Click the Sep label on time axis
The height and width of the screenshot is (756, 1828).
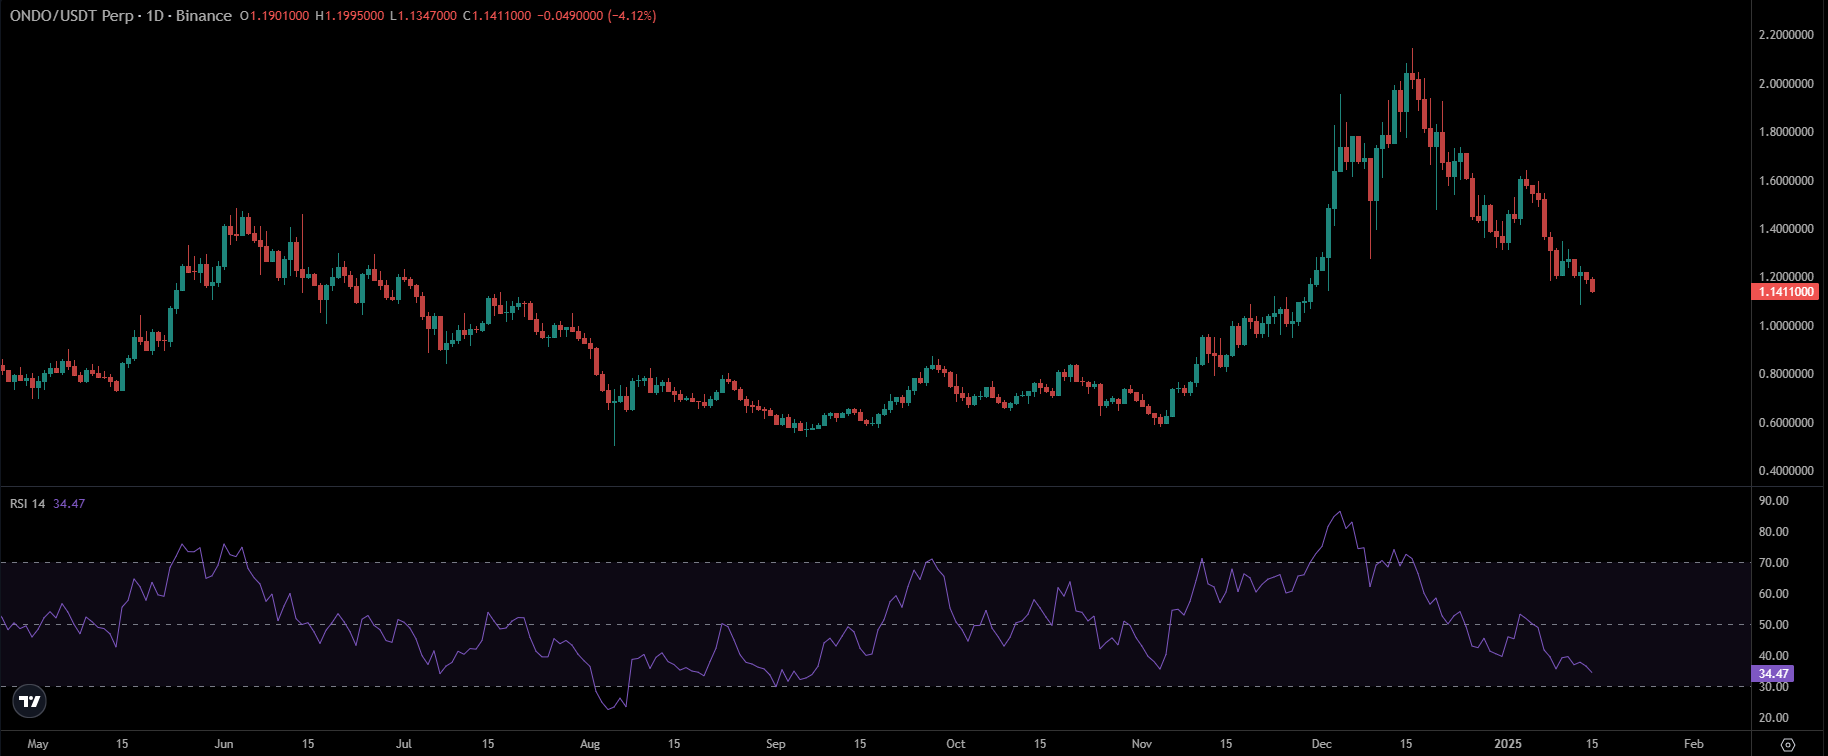point(776,744)
